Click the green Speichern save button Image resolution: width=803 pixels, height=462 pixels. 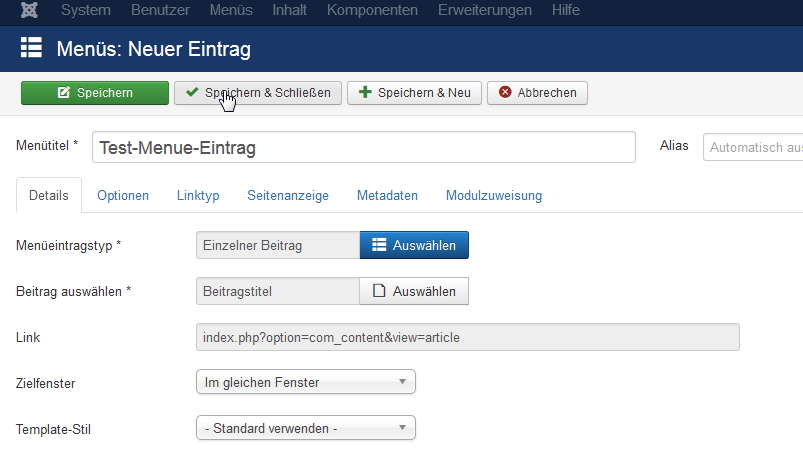tap(95, 93)
